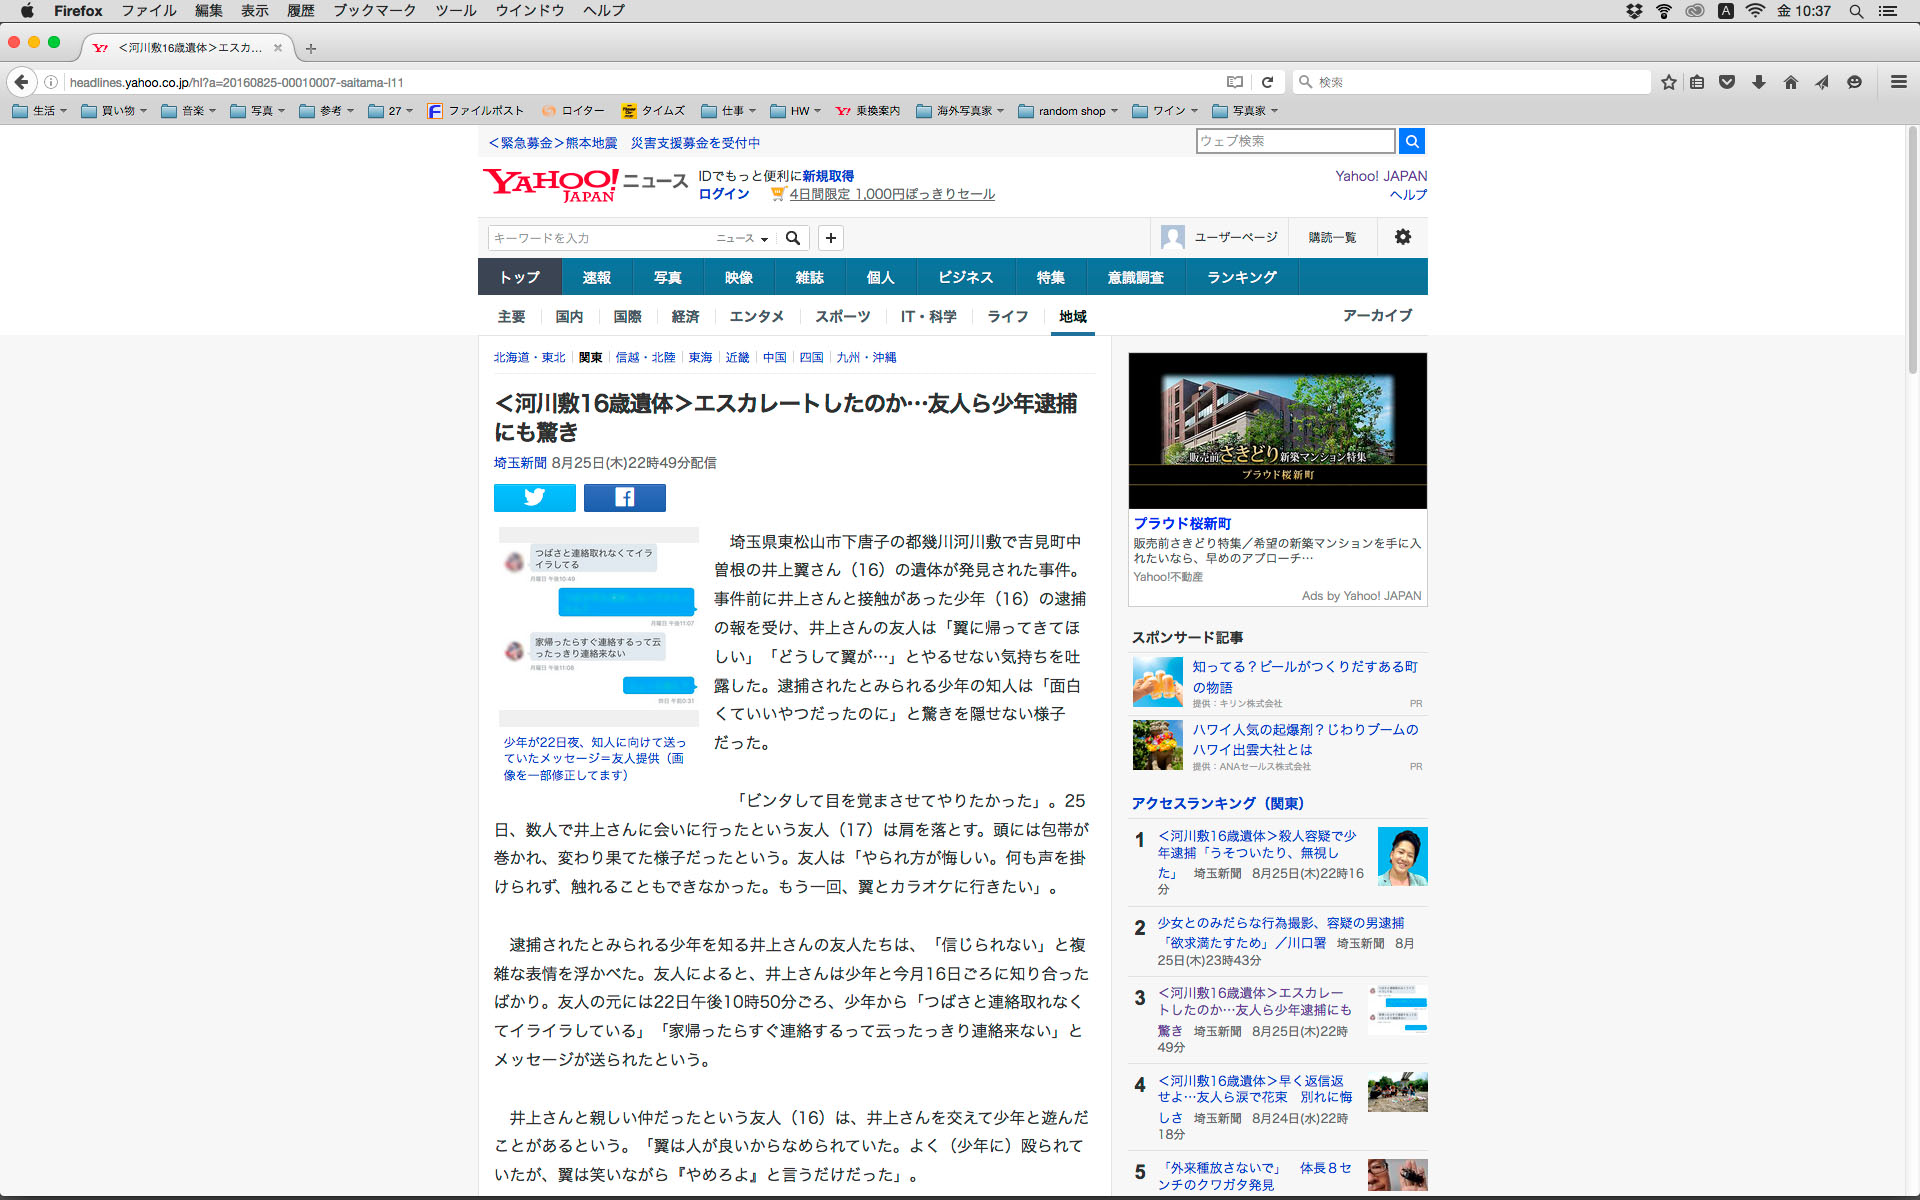Image resolution: width=1920 pixels, height=1200 pixels.
Task: Click the plus button beside keyword search
Action: coord(830,237)
